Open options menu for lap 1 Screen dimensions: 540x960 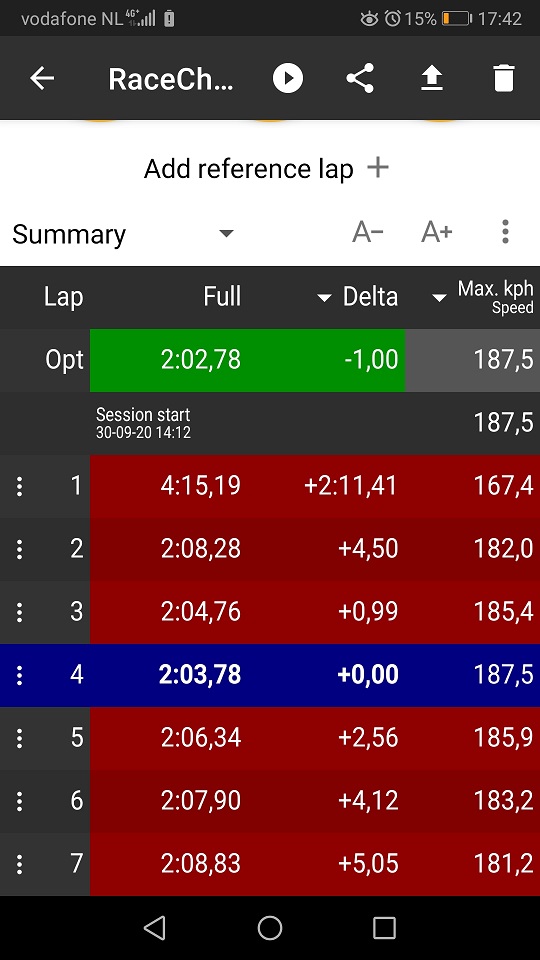pyautogui.click(x=20, y=486)
